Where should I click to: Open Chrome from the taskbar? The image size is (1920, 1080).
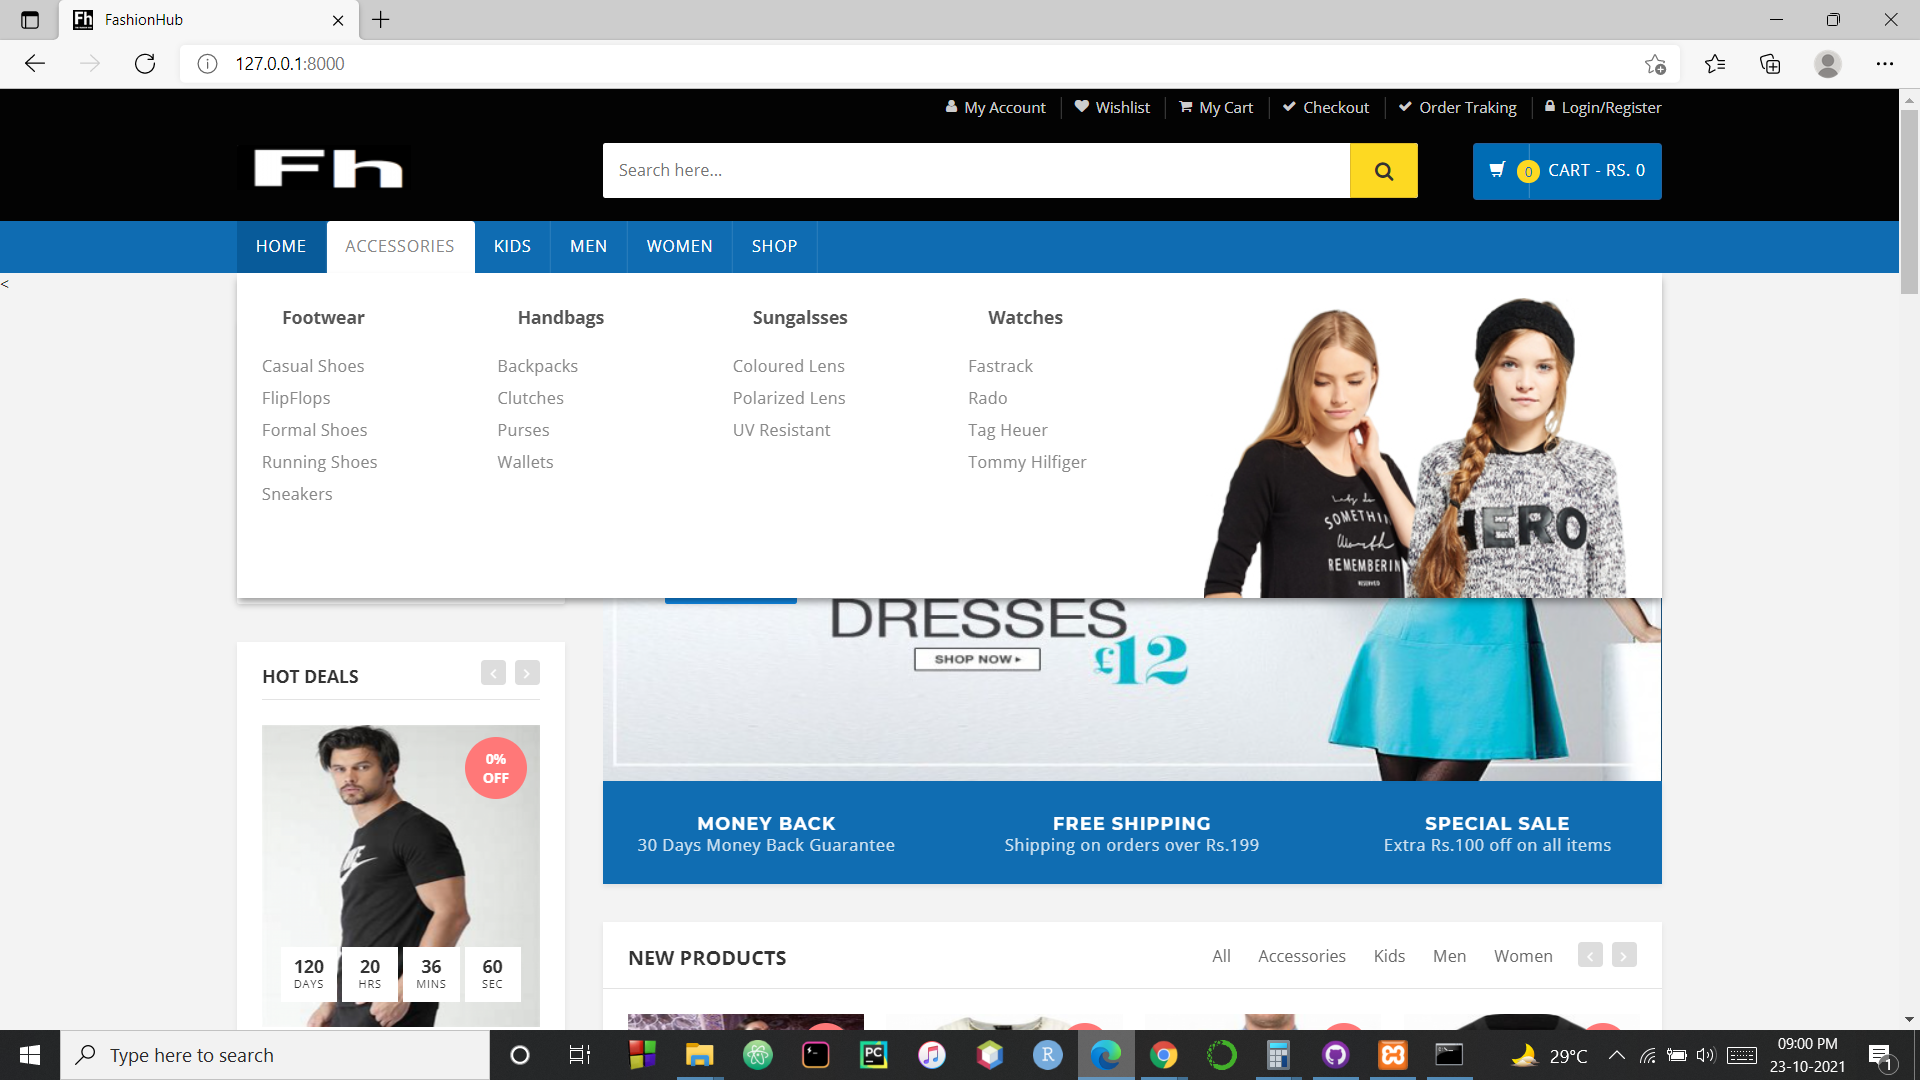pyautogui.click(x=1163, y=1055)
